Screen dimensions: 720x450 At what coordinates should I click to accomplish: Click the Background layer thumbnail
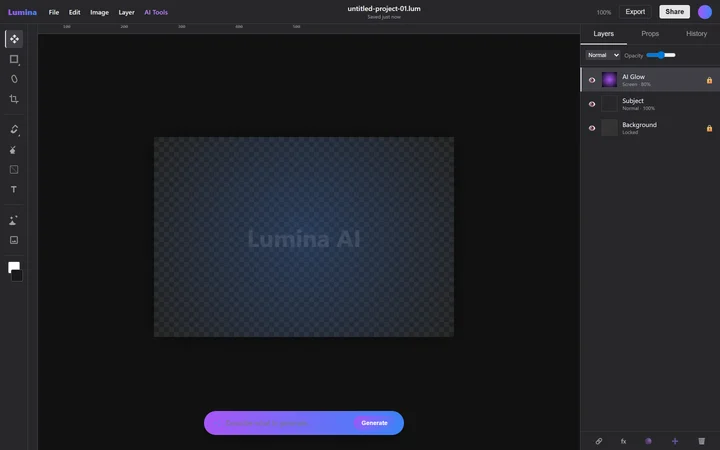(609, 128)
